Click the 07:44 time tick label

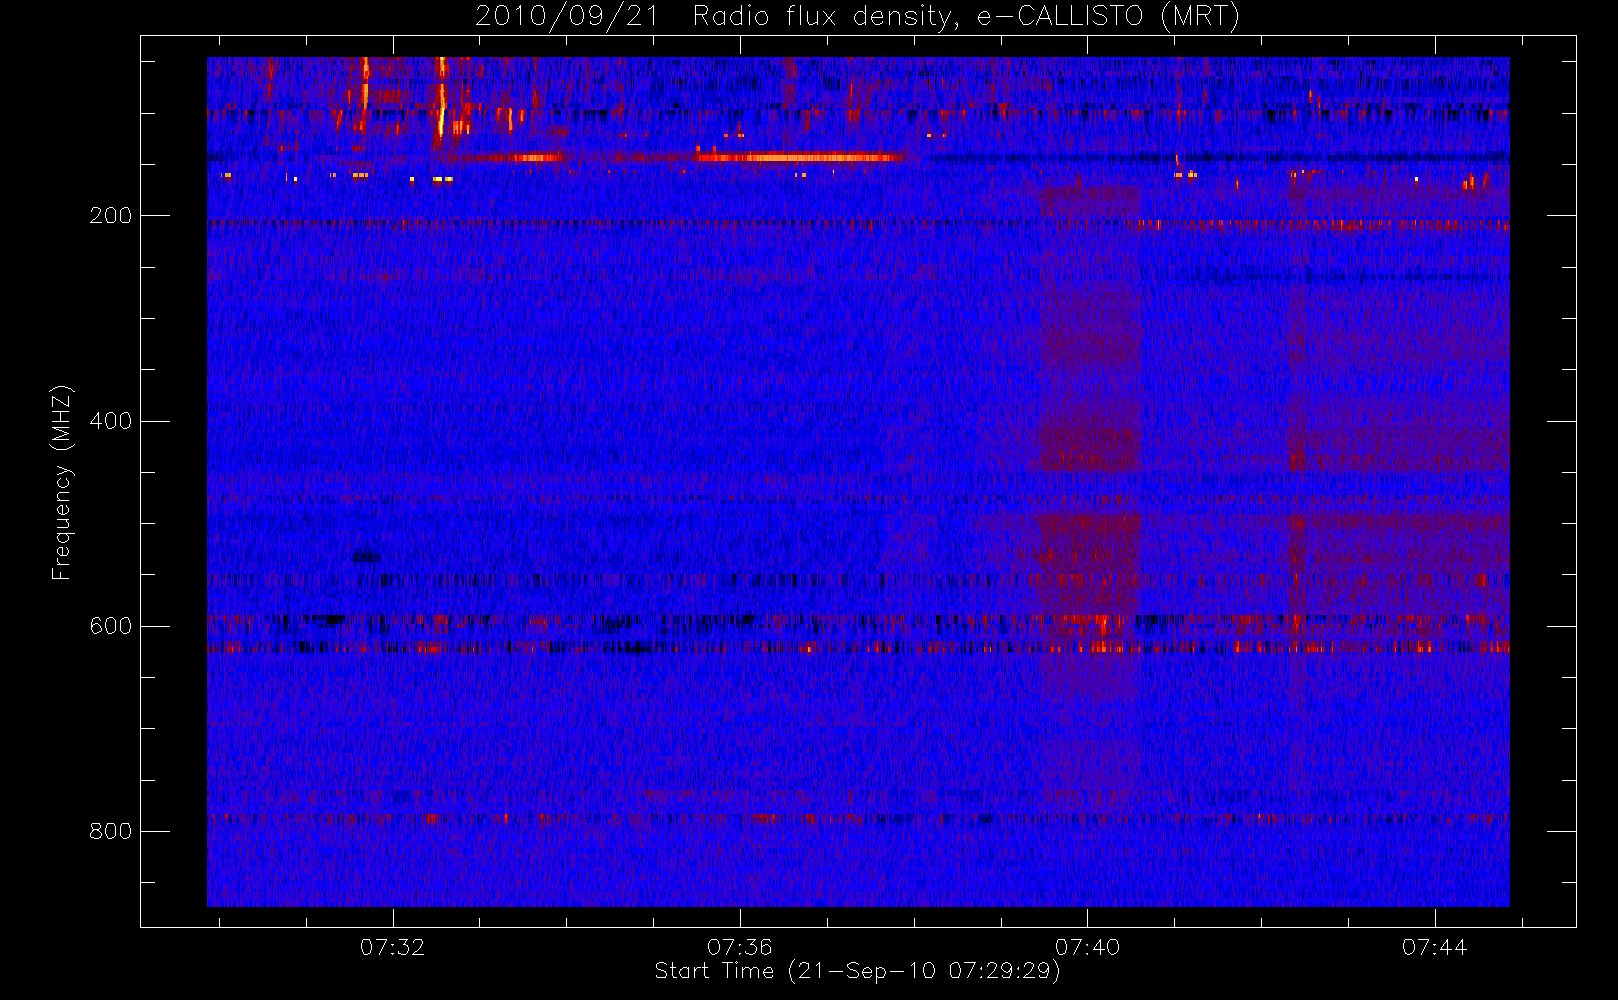point(1434,947)
